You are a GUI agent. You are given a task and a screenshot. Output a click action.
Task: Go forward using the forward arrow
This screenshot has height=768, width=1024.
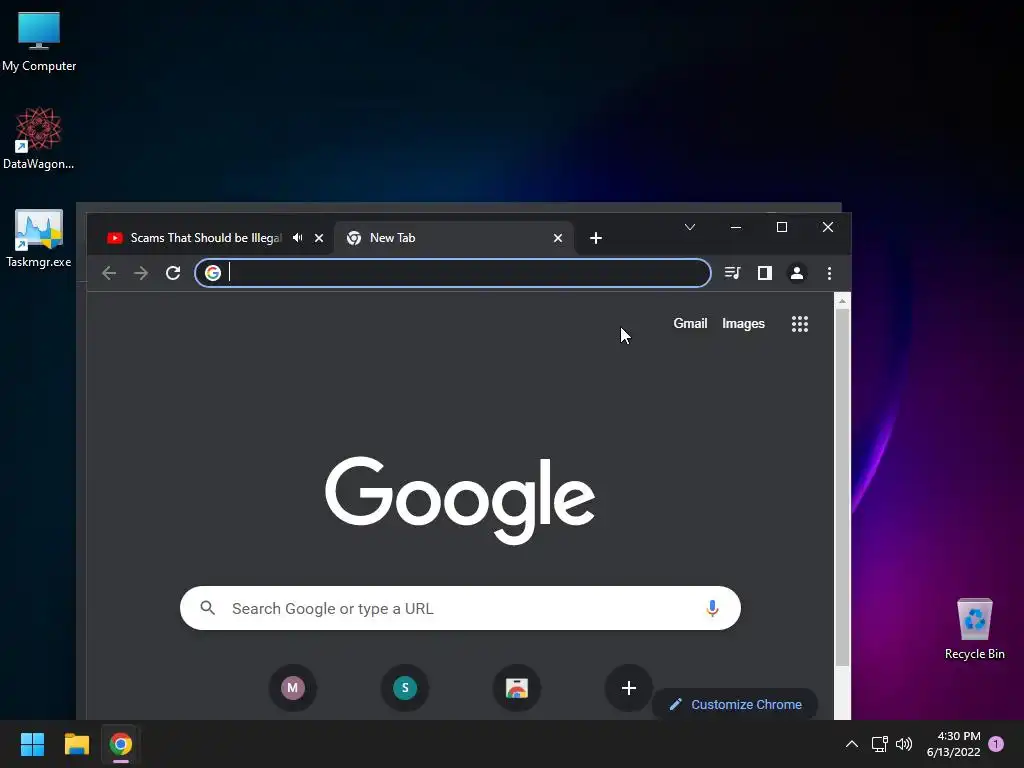tap(140, 273)
